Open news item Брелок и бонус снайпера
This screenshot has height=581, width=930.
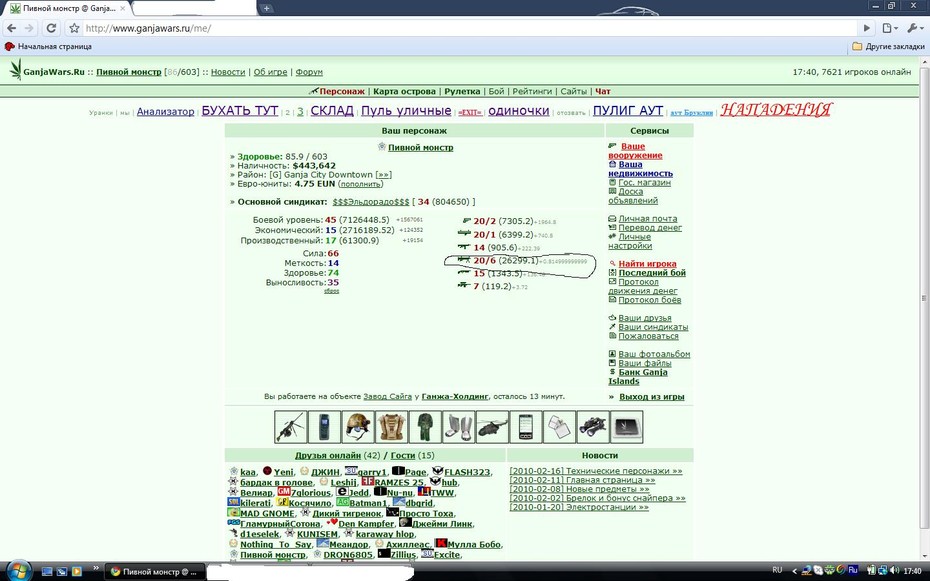pyautogui.click(x=597, y=498)
